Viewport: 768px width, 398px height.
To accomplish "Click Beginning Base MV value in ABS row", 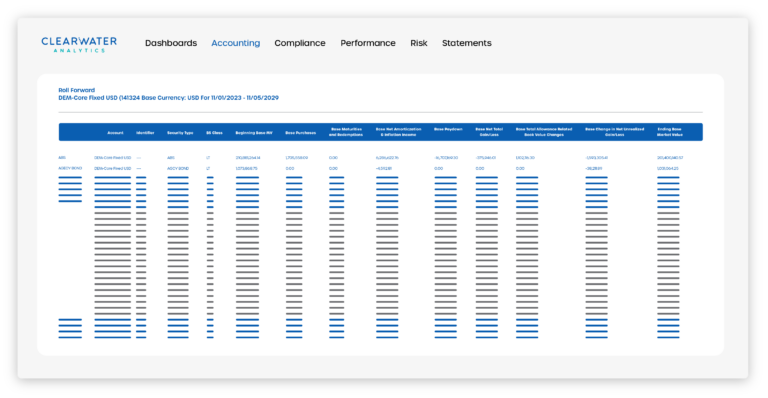I will click(x=248, y=158).
